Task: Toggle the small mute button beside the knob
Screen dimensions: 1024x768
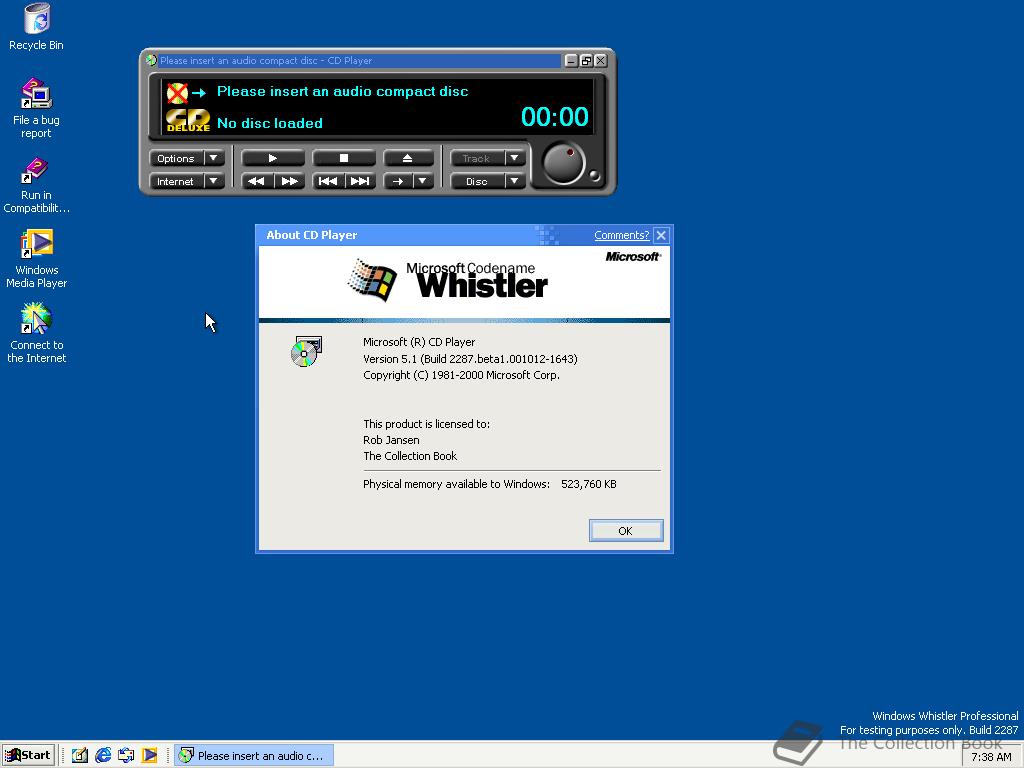Action: [594, 175]
